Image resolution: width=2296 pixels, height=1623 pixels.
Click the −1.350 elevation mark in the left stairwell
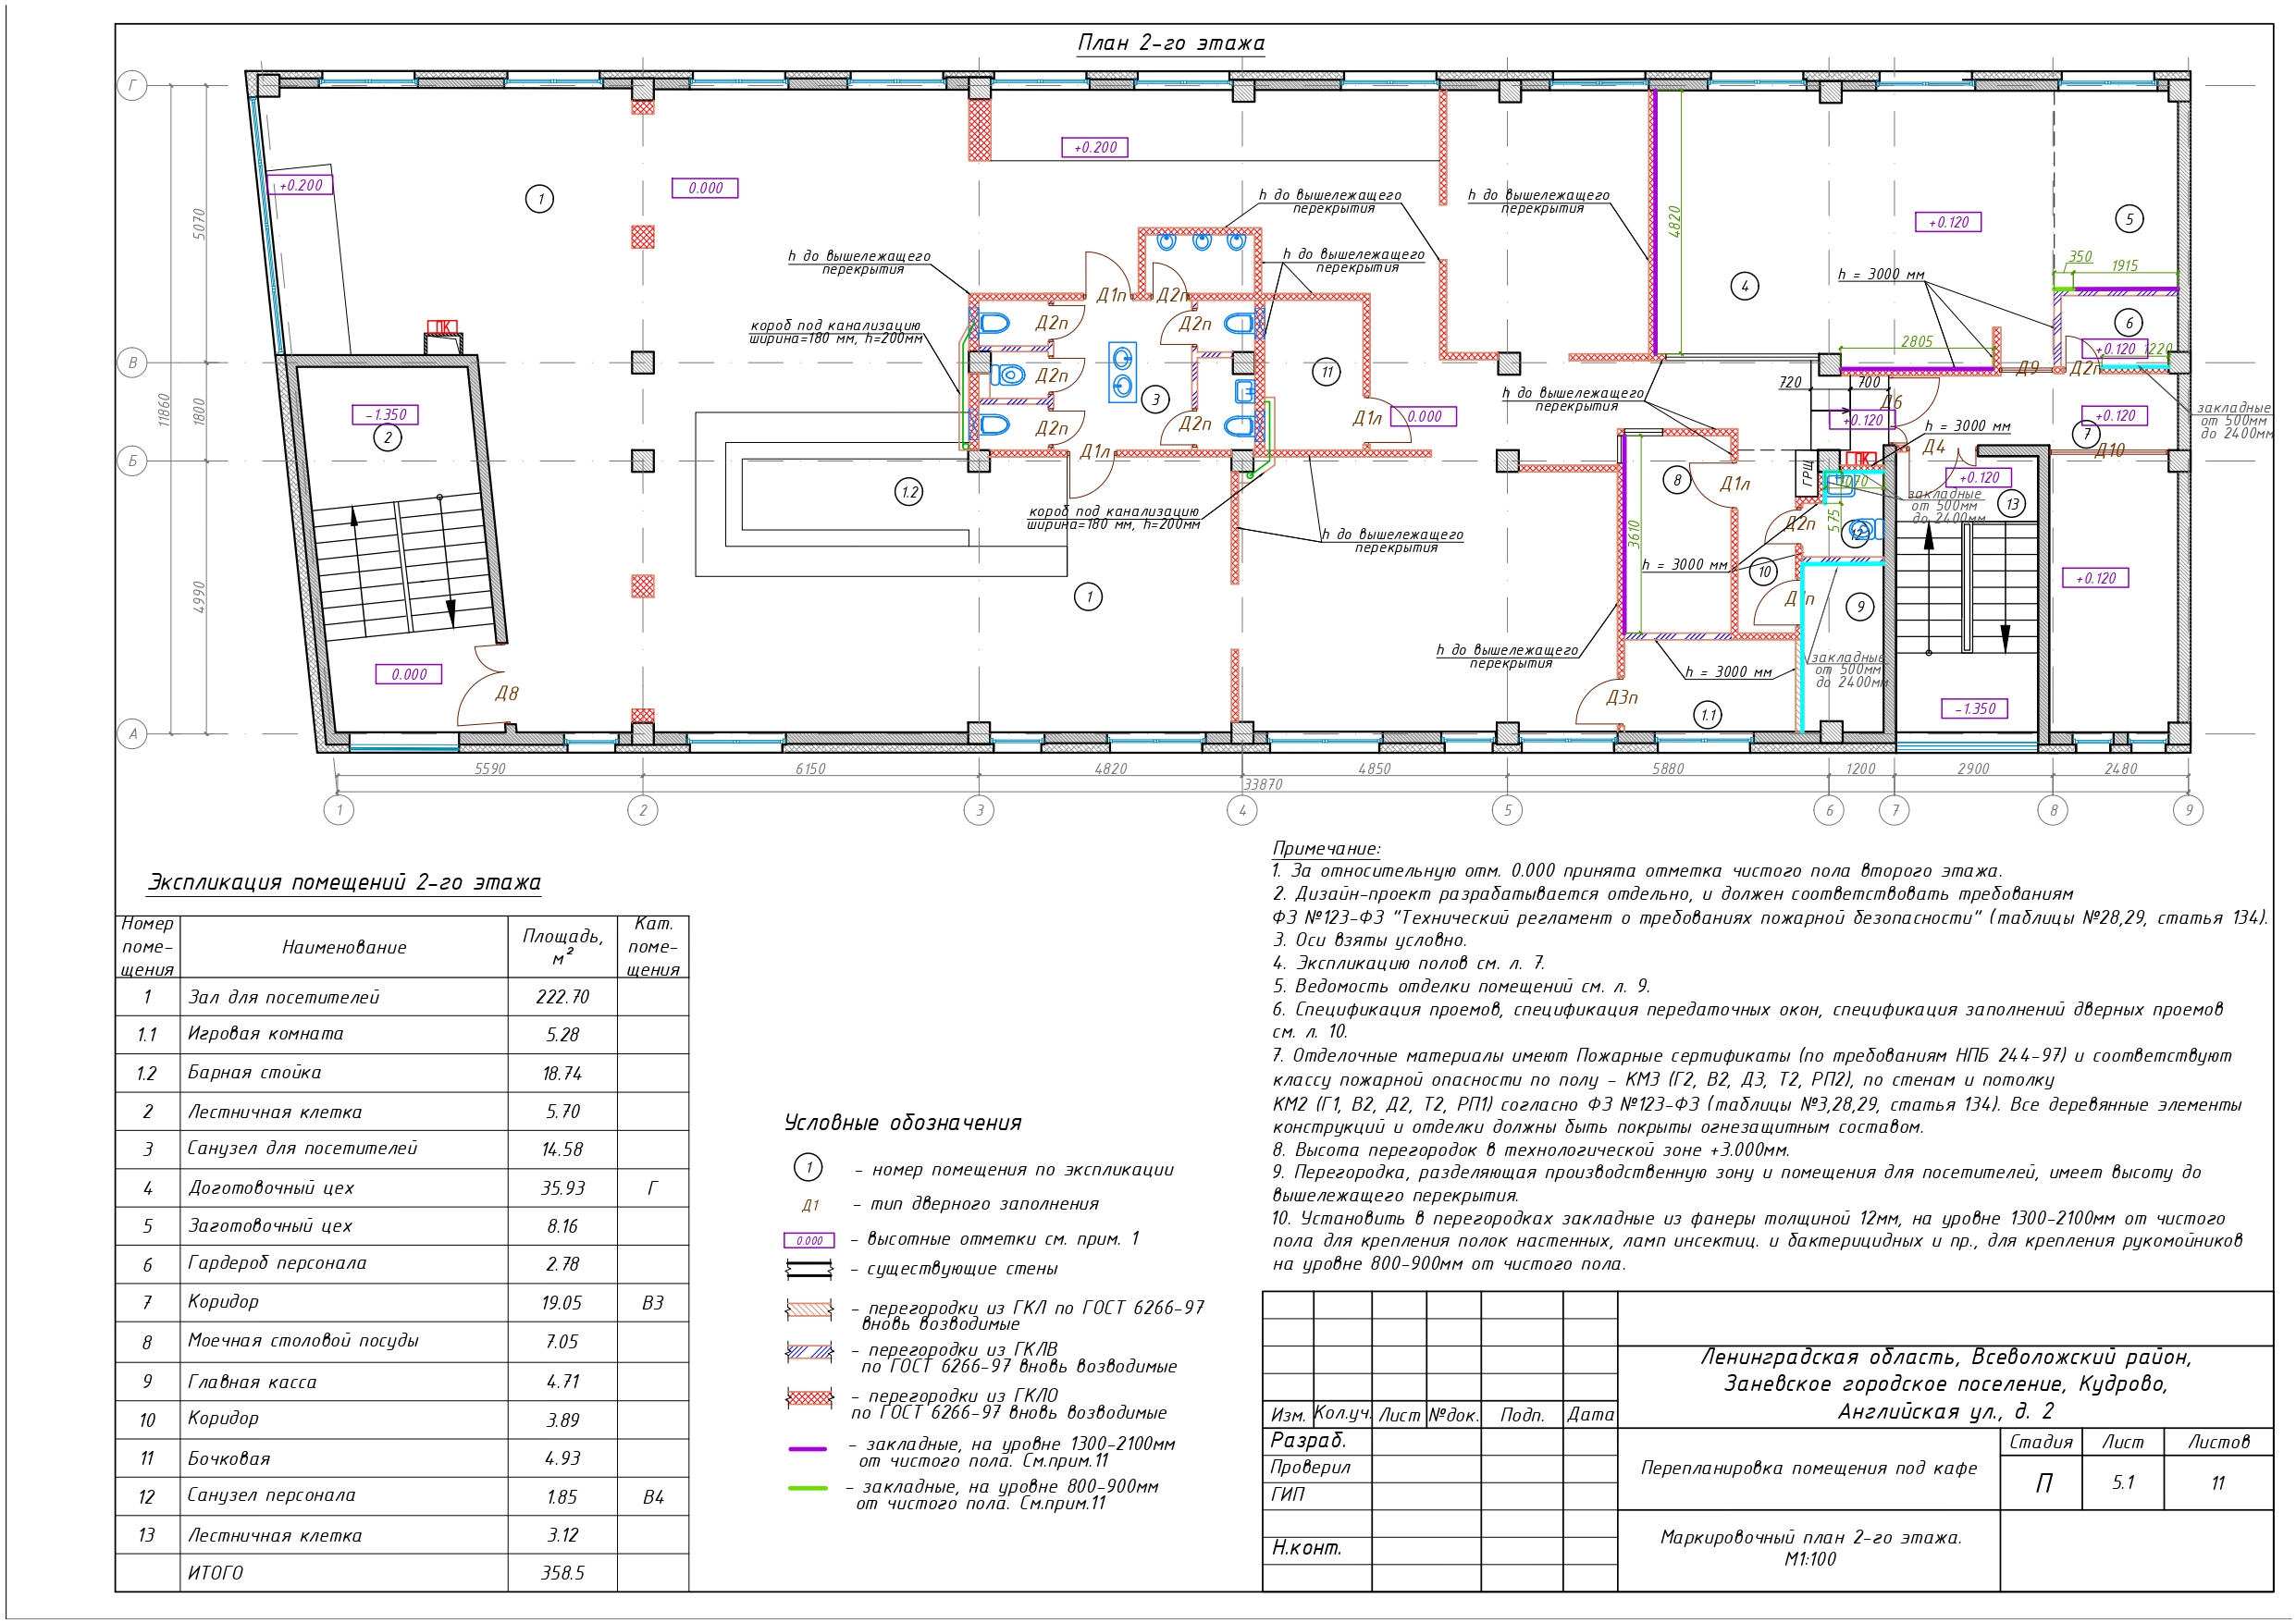[385, 415]
